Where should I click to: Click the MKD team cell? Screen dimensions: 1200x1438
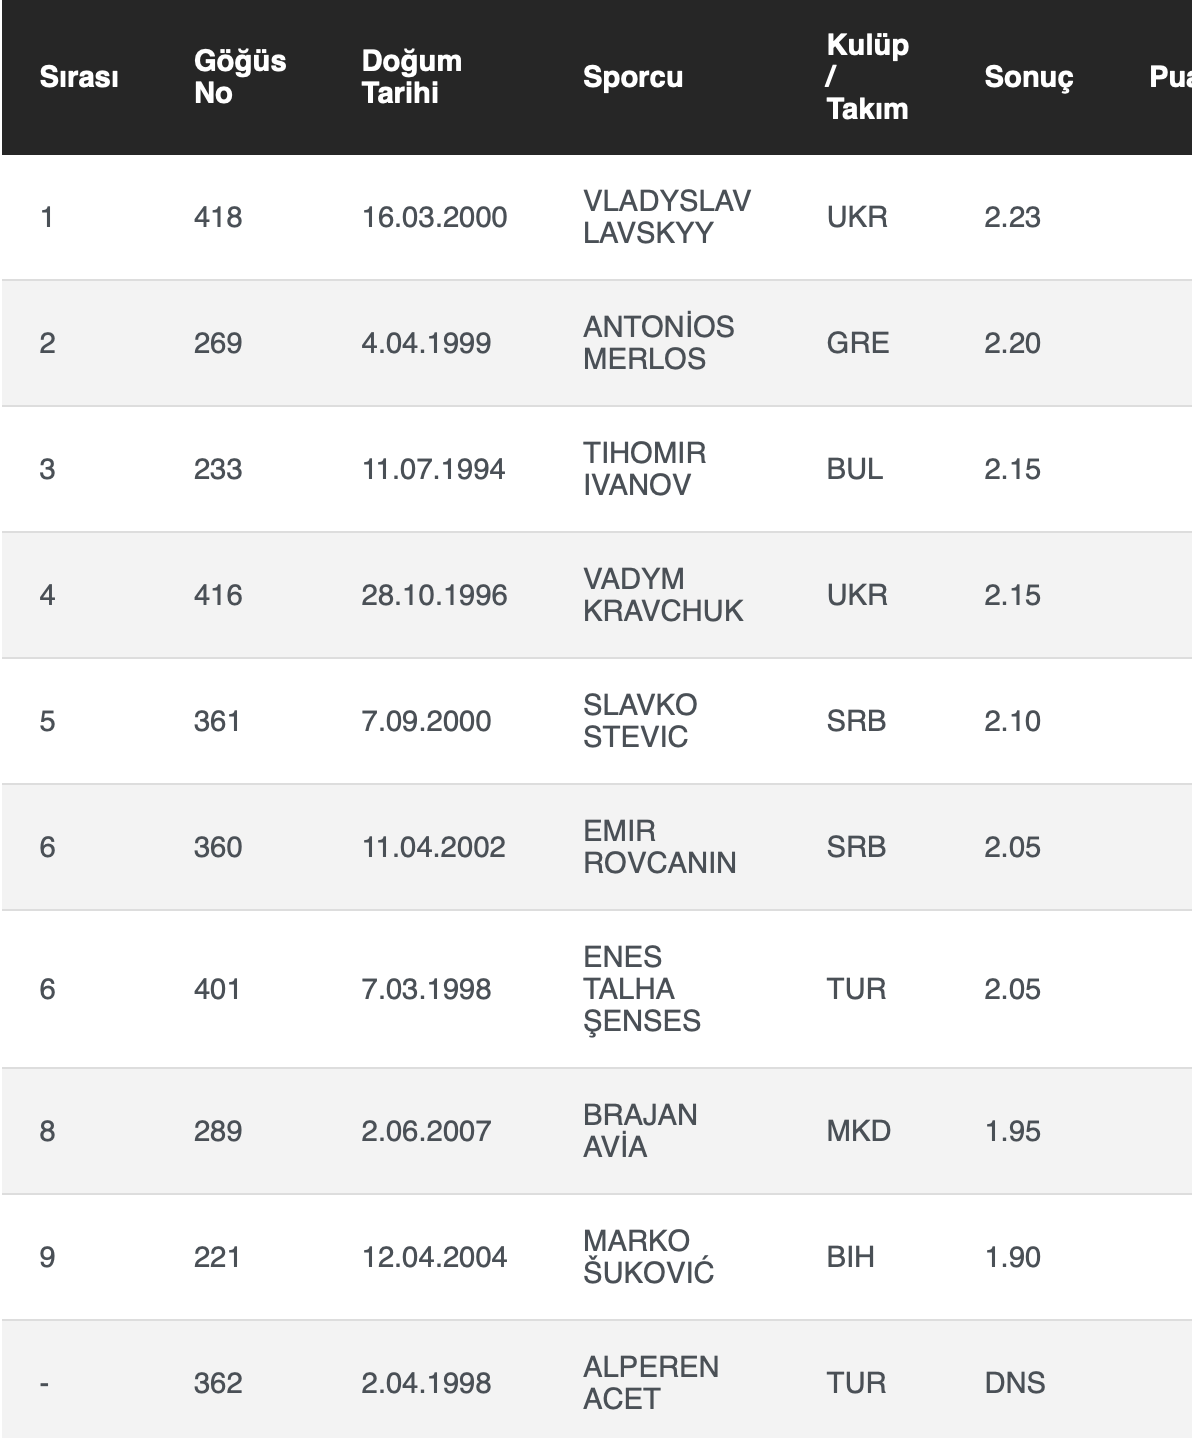coord(858,1131)
